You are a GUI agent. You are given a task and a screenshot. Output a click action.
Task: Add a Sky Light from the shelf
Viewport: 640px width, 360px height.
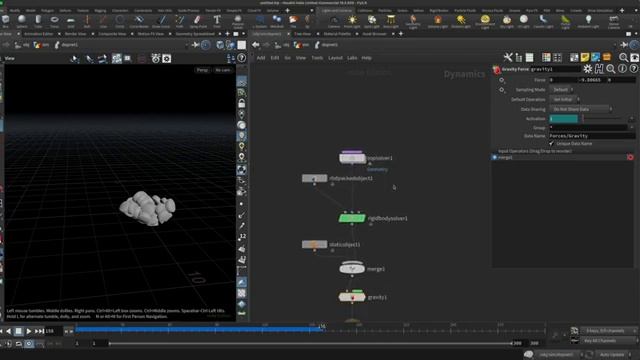tap(507, 21)
